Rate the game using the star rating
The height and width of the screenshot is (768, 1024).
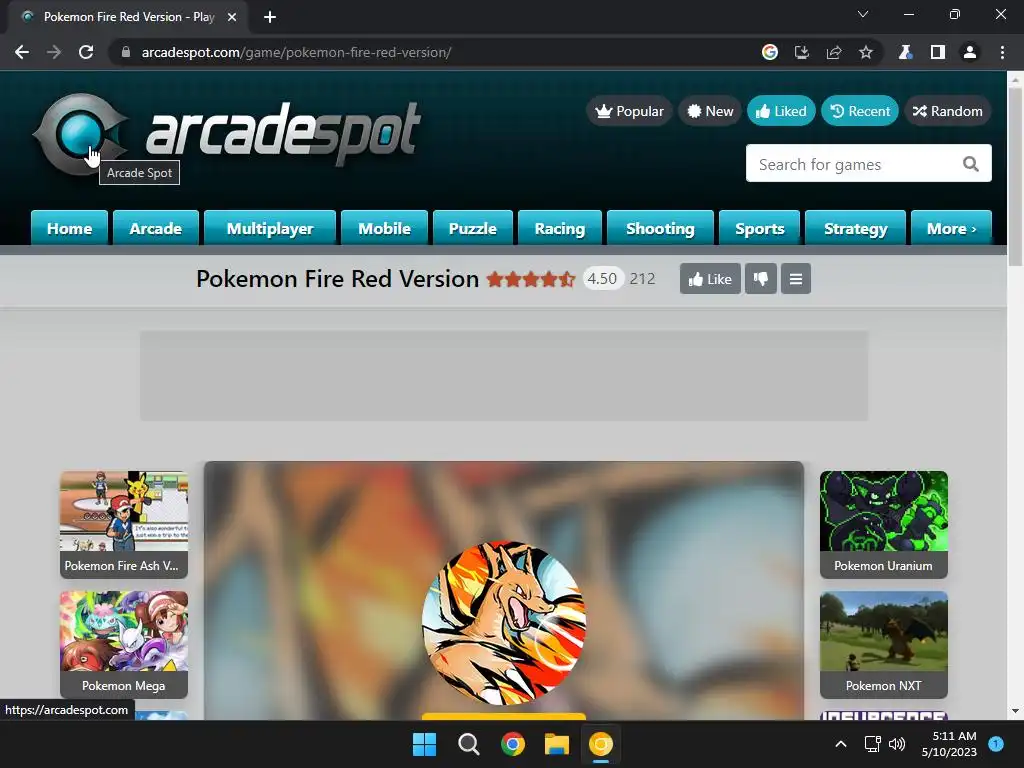click(x=531, y=279)
